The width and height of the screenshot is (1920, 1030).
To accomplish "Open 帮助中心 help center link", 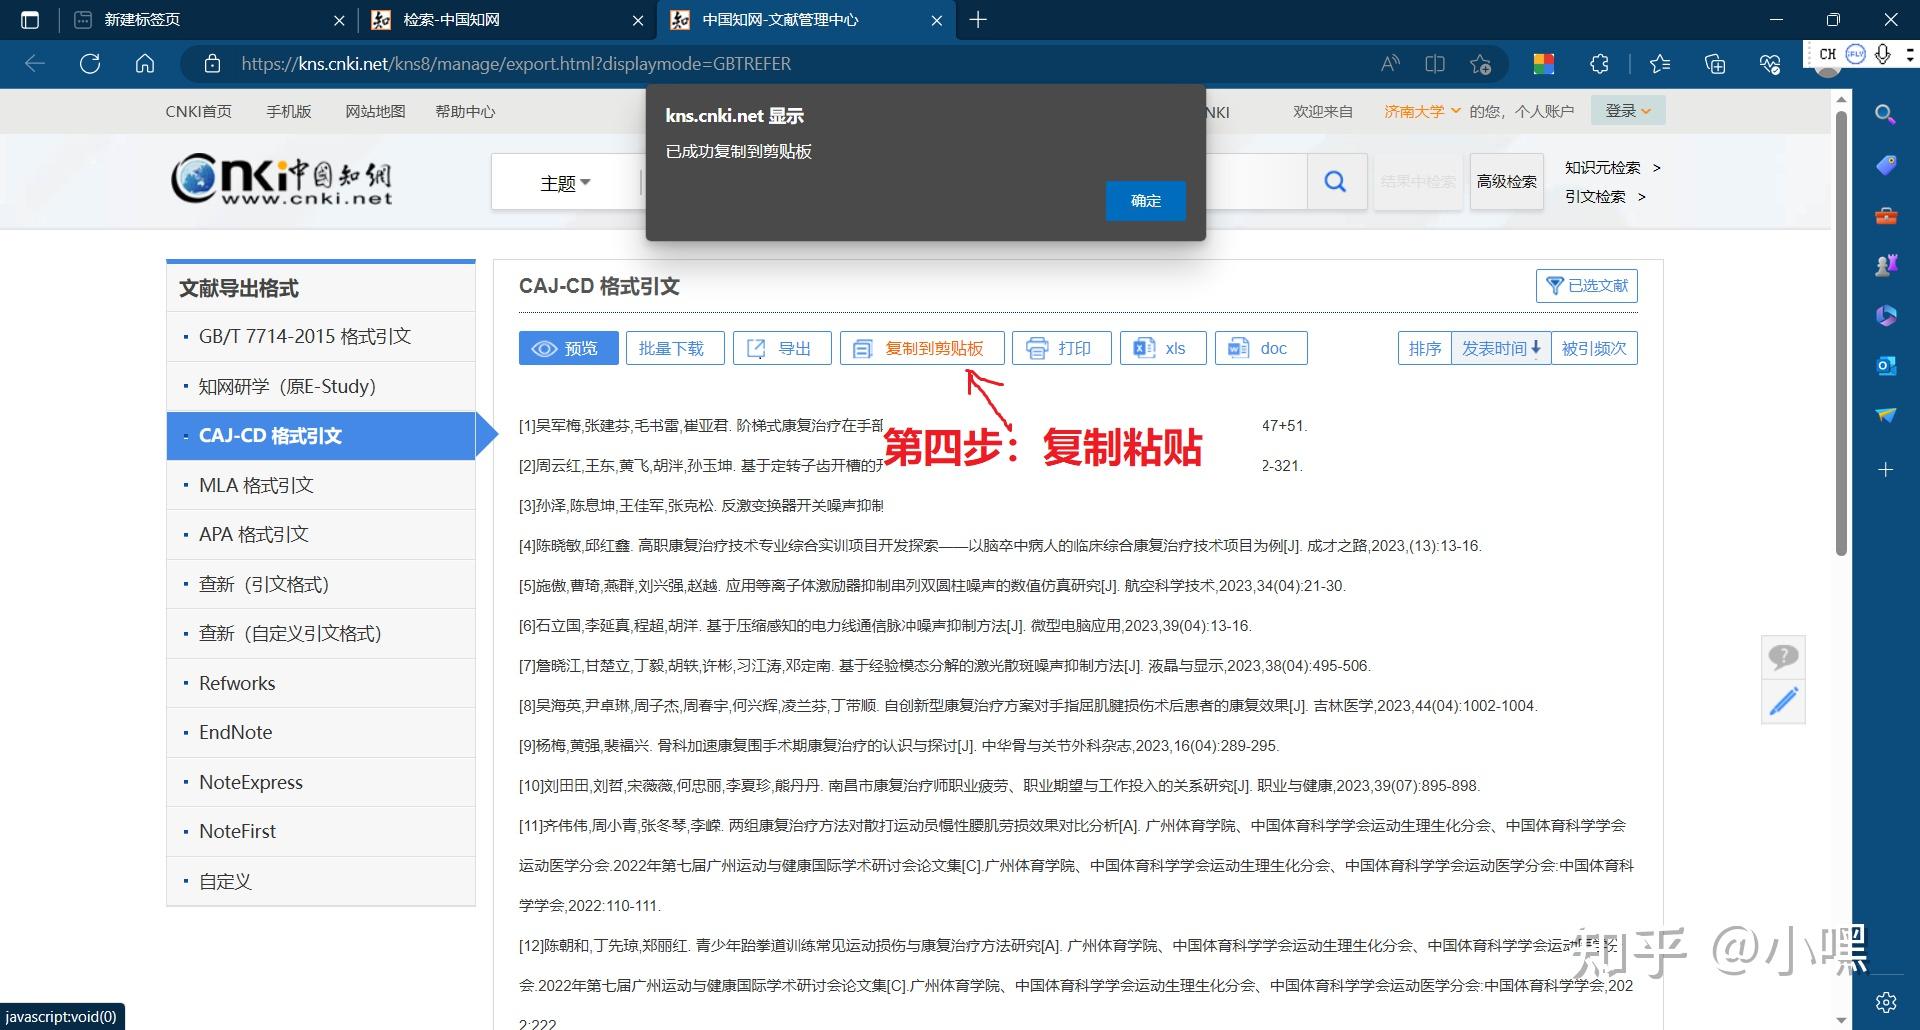I will coord(465,111).
